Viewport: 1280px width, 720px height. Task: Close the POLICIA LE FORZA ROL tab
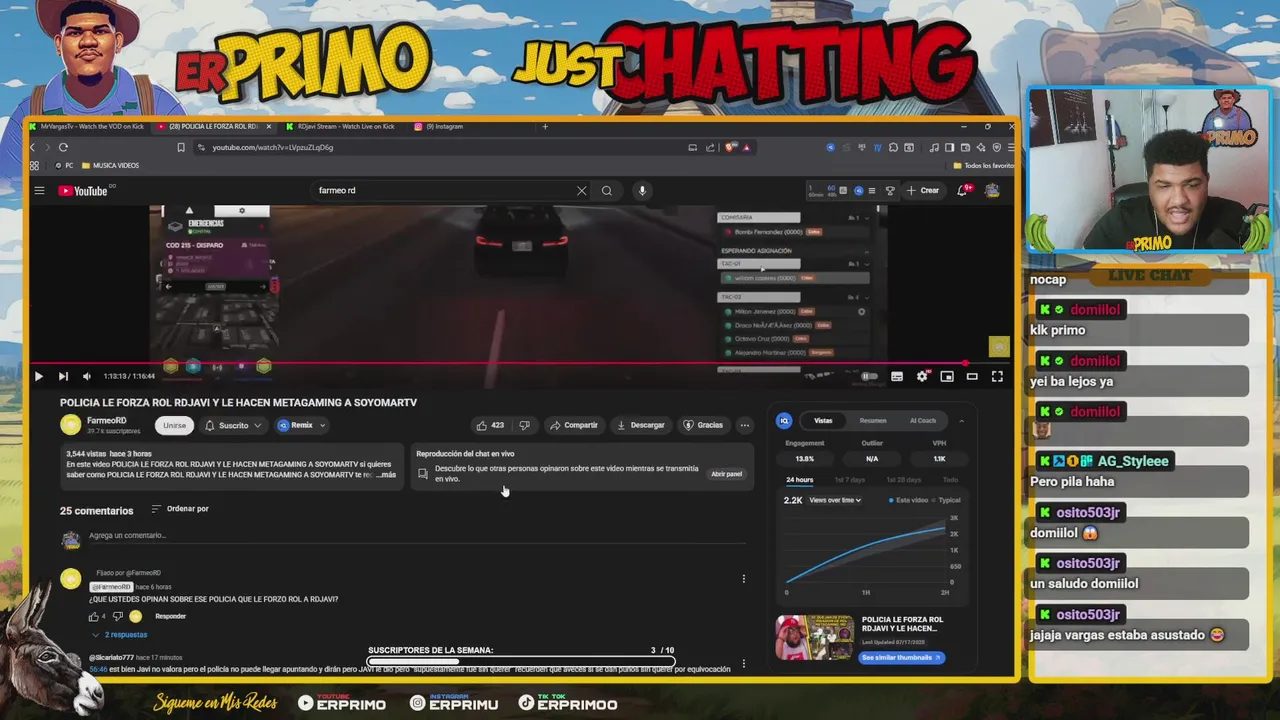tap(268, 126)
